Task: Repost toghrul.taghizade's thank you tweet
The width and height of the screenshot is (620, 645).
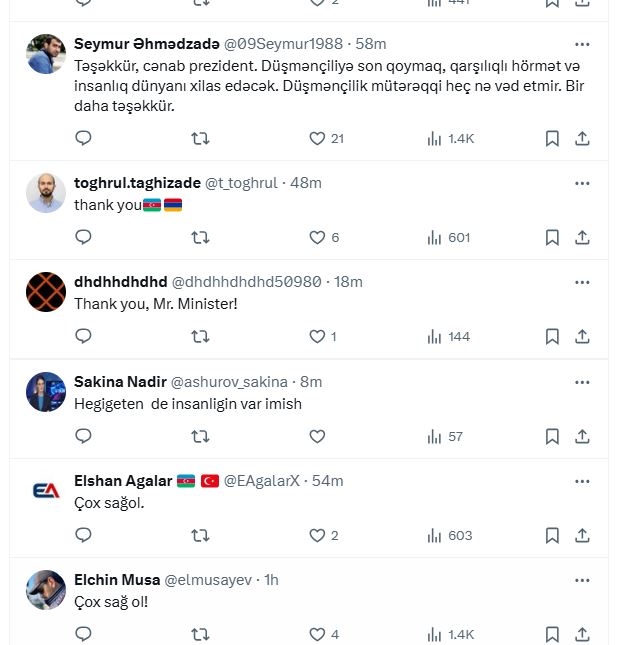Action: 200,237
